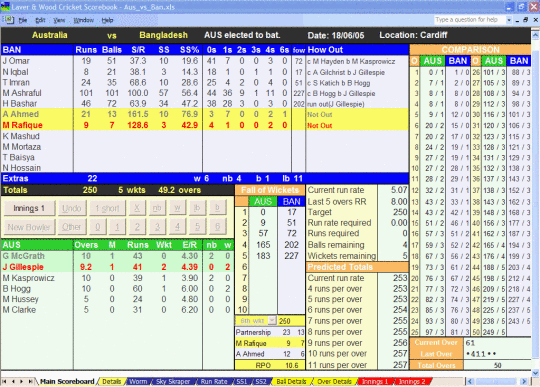
Task: Click the nb (no ball) button
Action: [157, 208]
